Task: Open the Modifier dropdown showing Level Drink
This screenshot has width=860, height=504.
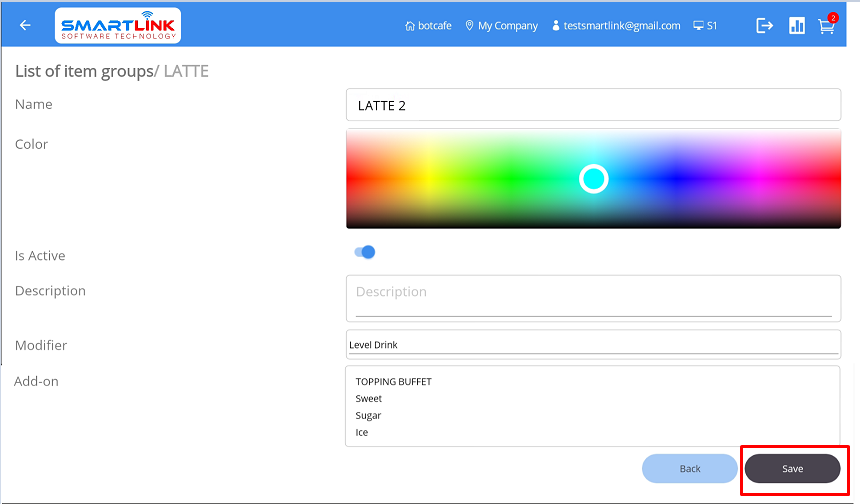Action: 593,345
